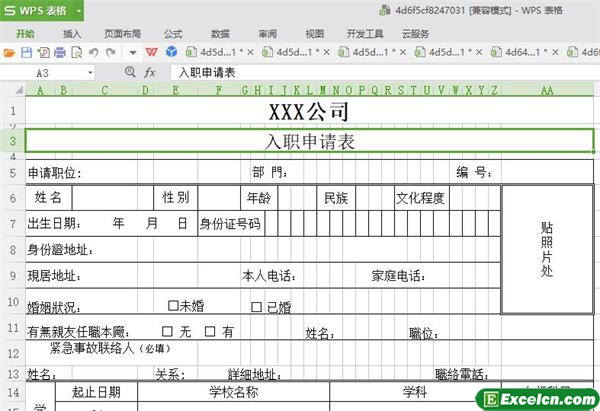Image resolution: width=600 pixels, height=411 pixels.
Task: Click the 紧急事故联络人 cell
Action: pos(109,349)
